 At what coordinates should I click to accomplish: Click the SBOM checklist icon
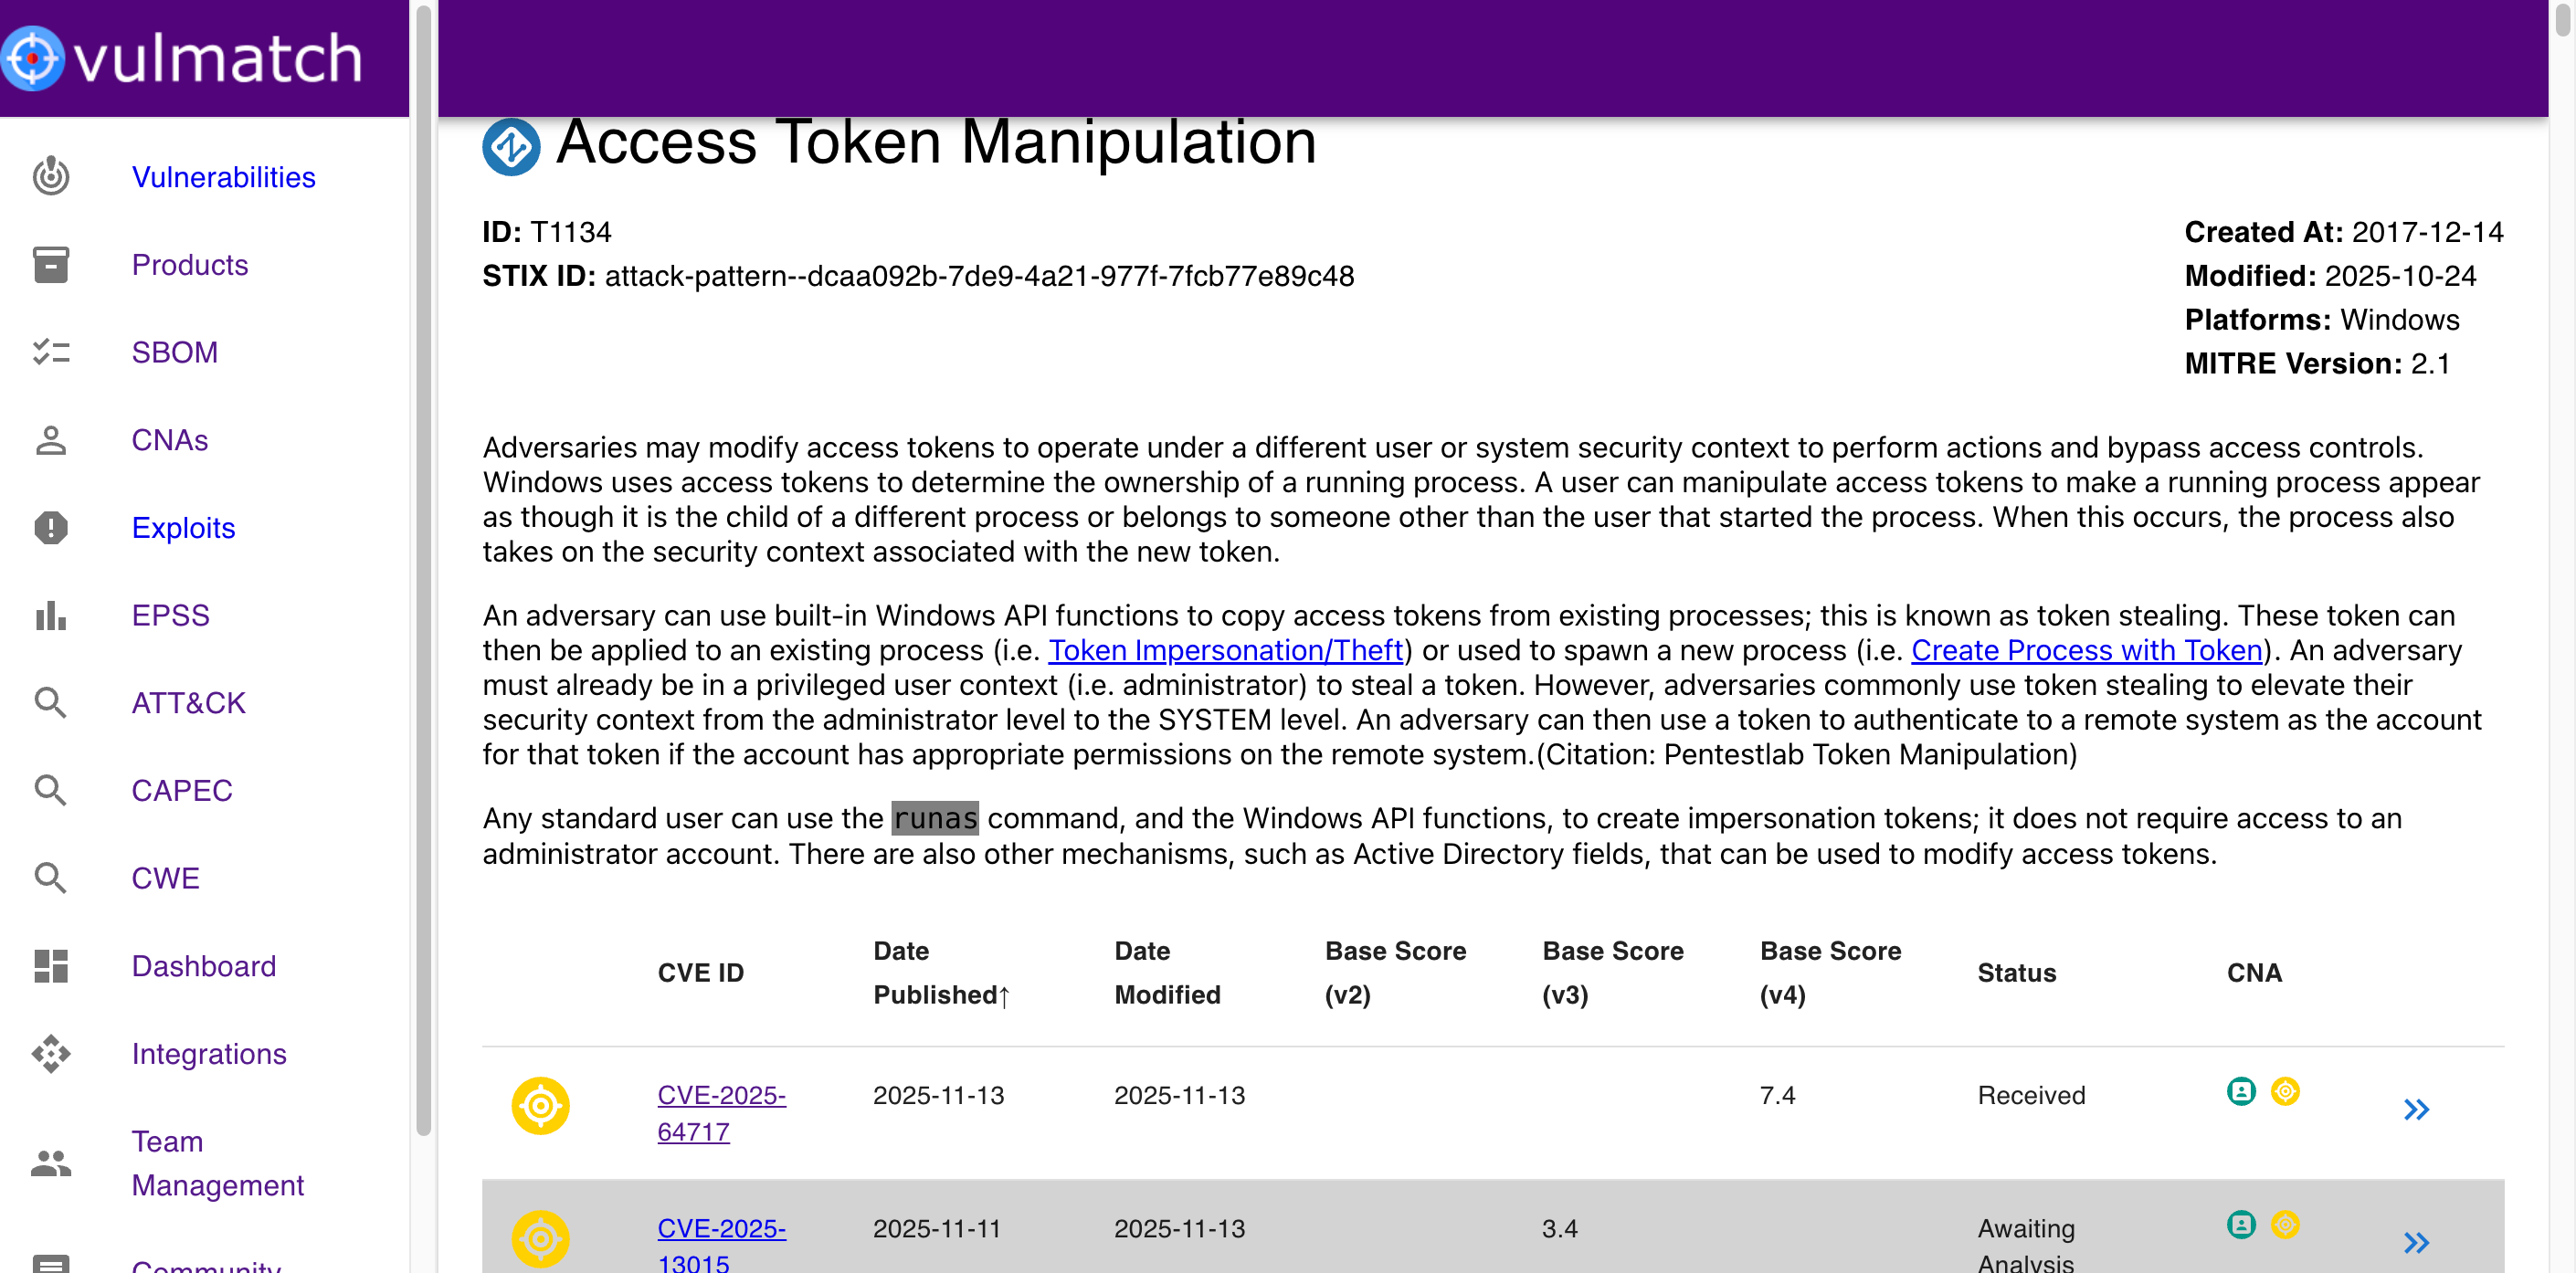(x=51, y=352)
